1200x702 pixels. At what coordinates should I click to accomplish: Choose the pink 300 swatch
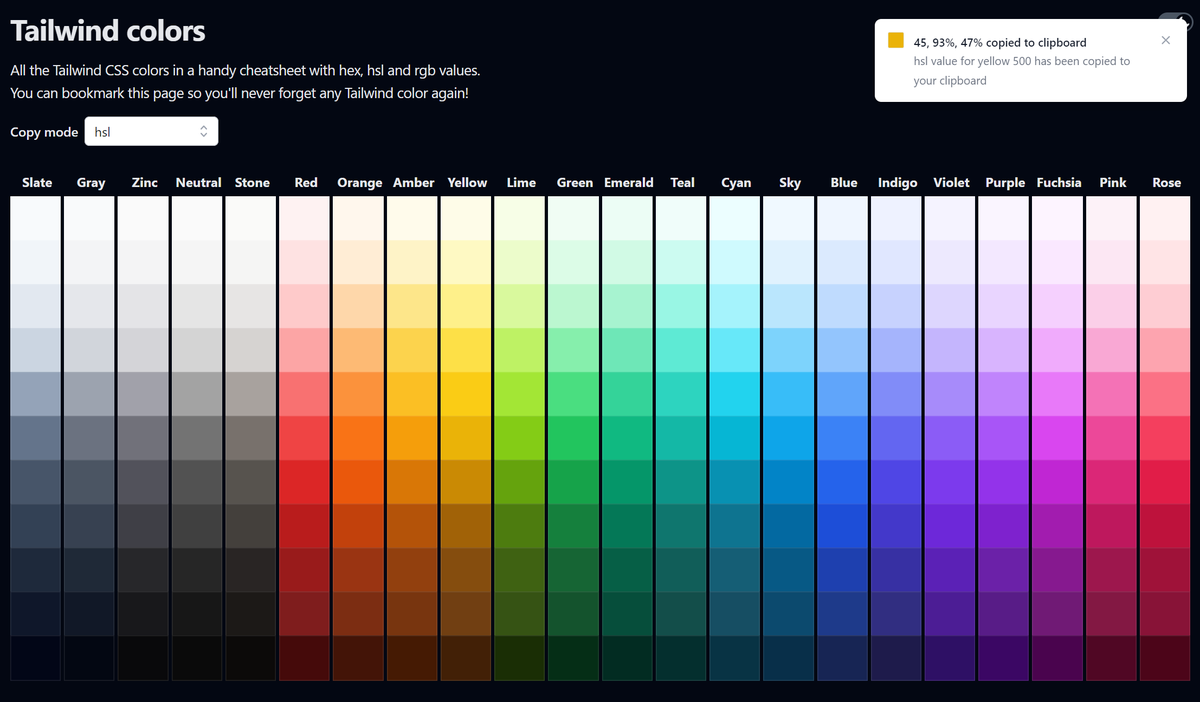[x=1113, y=350]
